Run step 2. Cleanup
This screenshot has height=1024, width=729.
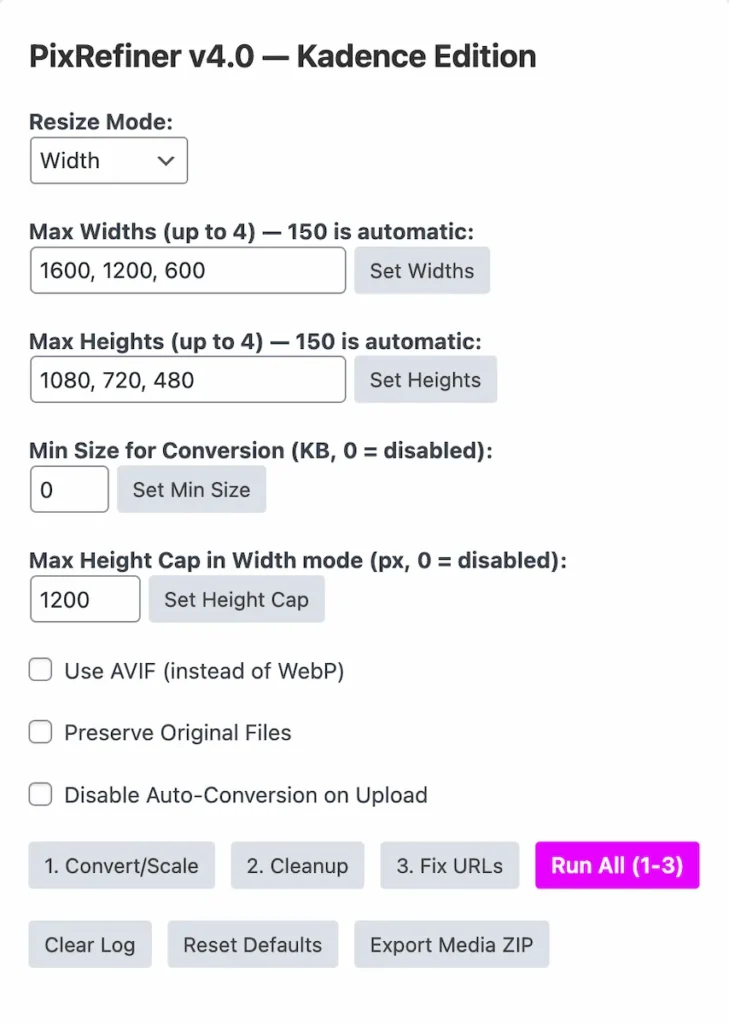point(297,866)
